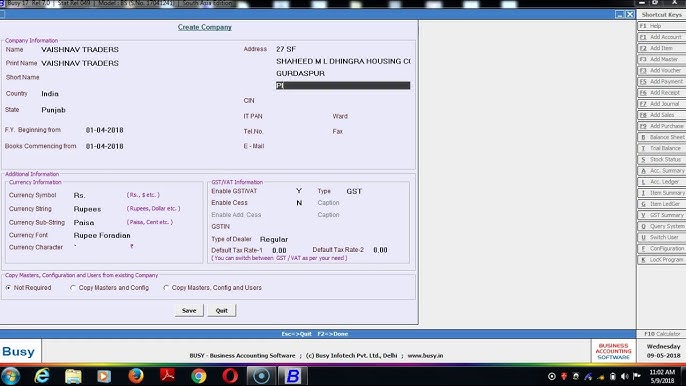Toggle Enable GST/VAT value Y
Image resolution: width=686 pixels, height=386 pixels.
[299, 191]
